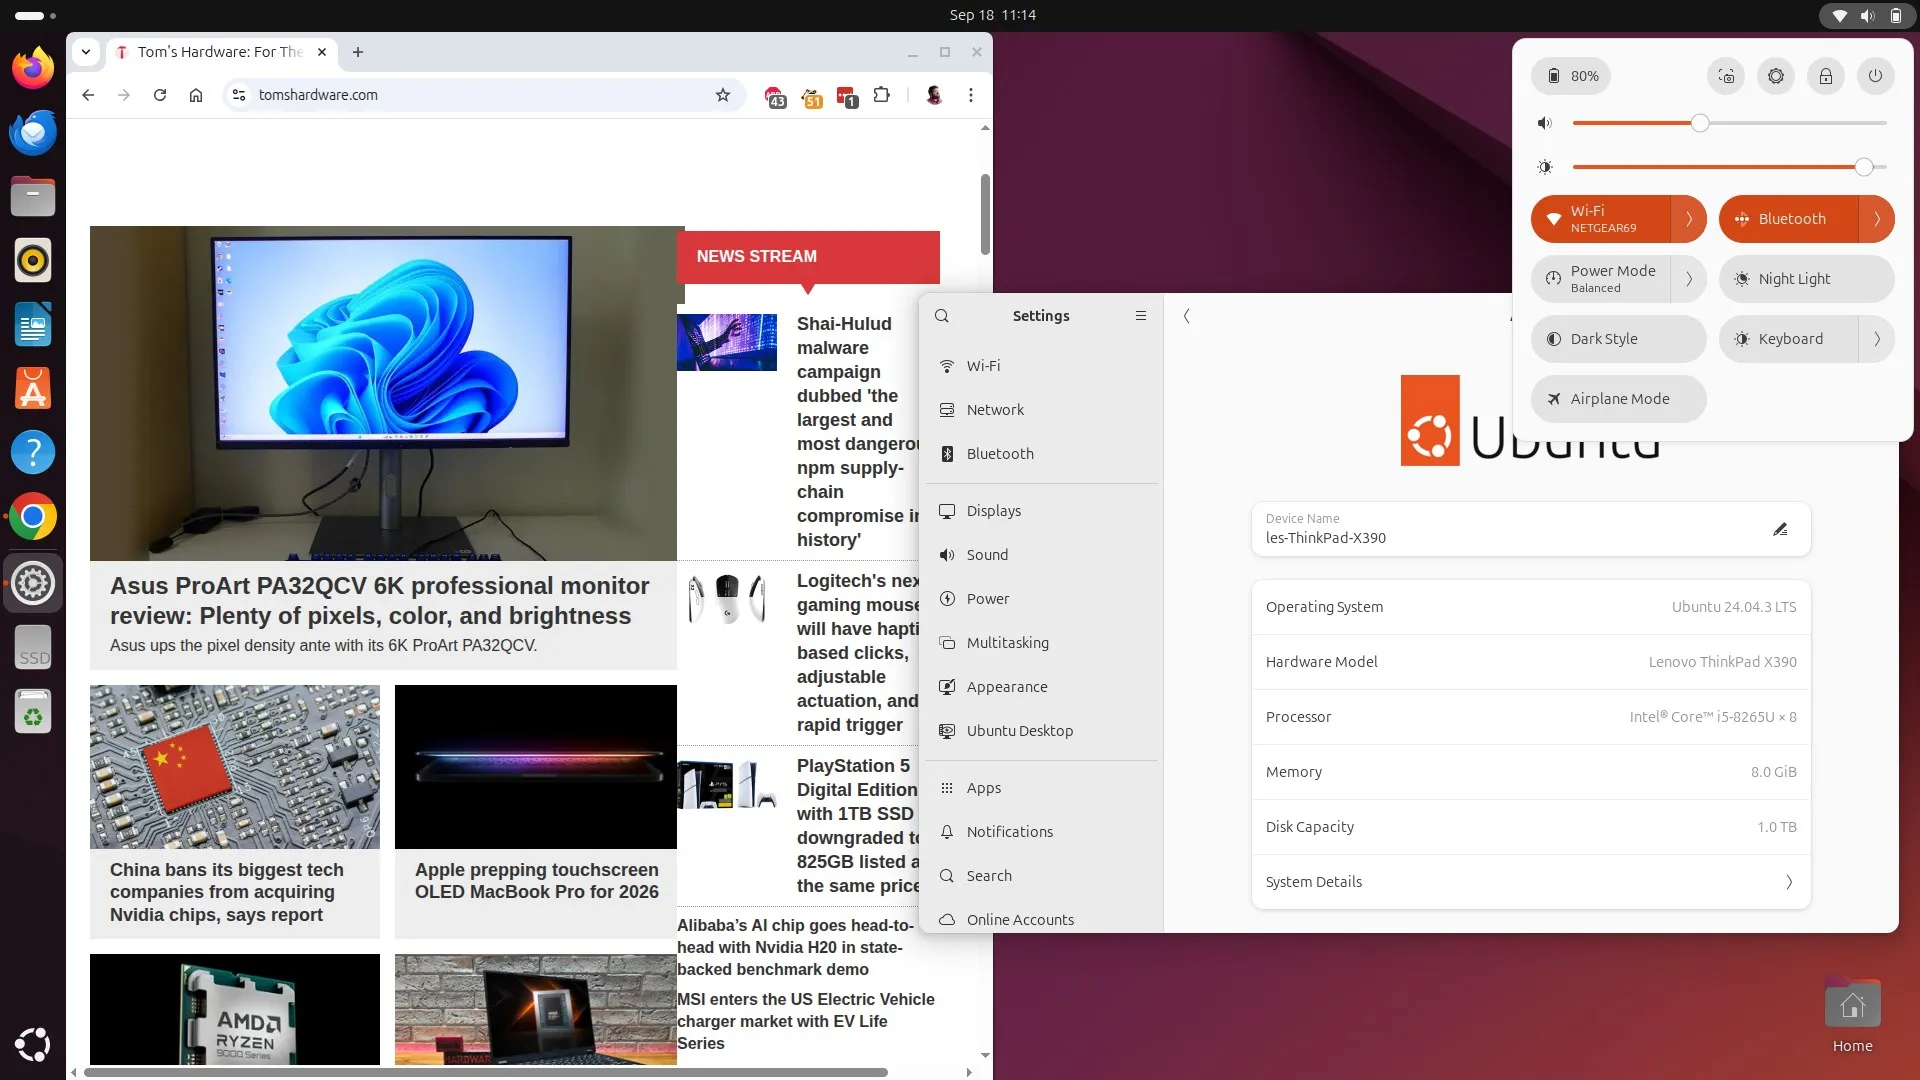Open the Asus ProArt PA32QCV review headline
The width and height of the screenshot is (1920, 1080).
(380, 600)
